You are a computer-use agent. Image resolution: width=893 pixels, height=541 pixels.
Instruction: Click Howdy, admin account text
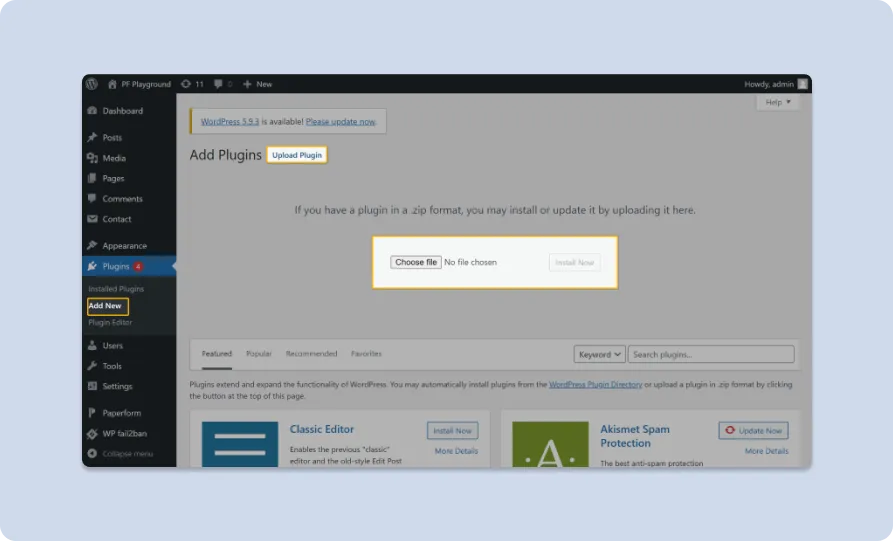(769, 84)
